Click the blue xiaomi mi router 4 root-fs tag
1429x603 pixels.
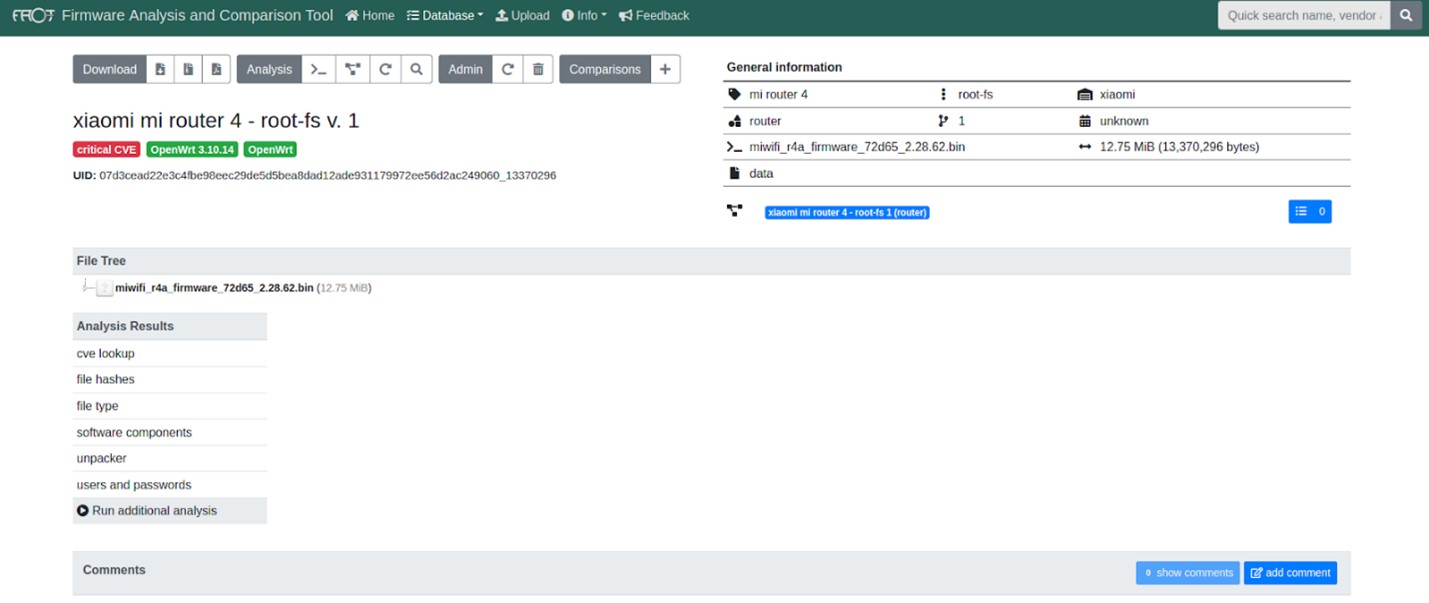[847, 213]
